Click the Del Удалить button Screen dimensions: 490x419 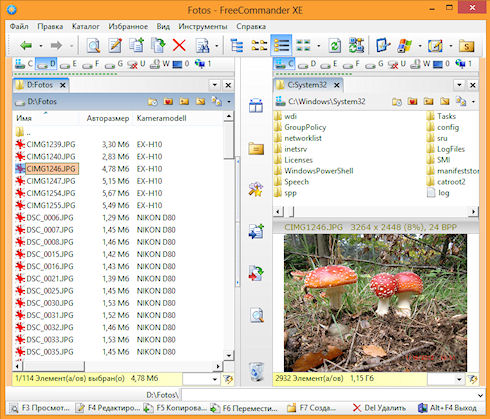(x=380, y=408)
